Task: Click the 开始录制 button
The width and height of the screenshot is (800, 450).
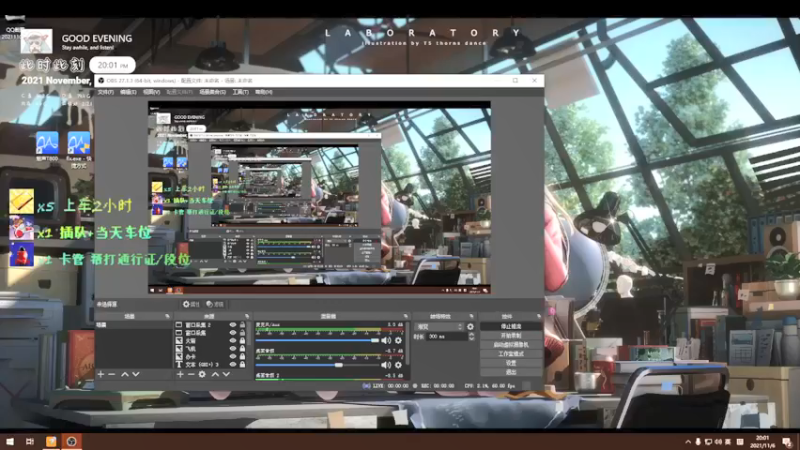Action: click(511, 336)
